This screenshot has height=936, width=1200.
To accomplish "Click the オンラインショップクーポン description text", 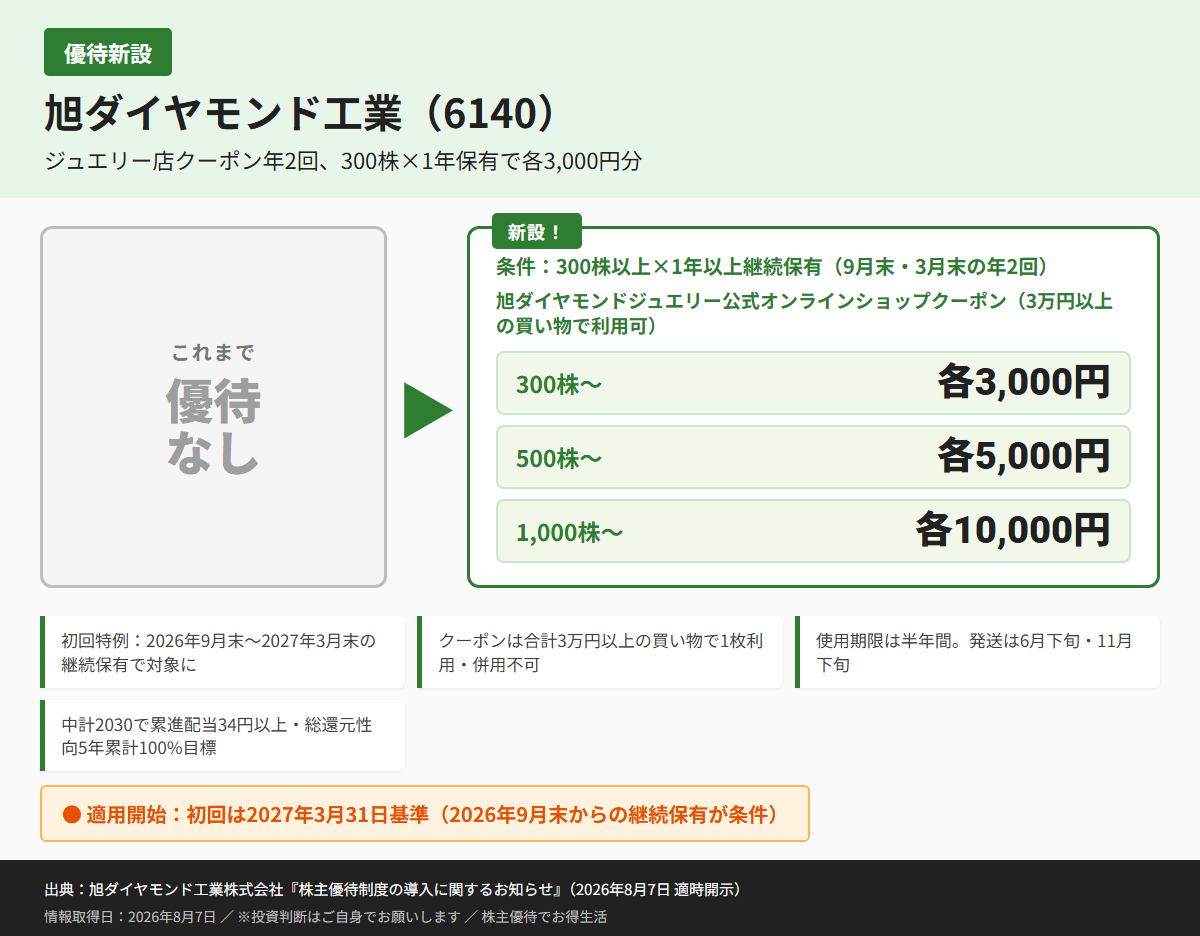I will coord(805,313).
